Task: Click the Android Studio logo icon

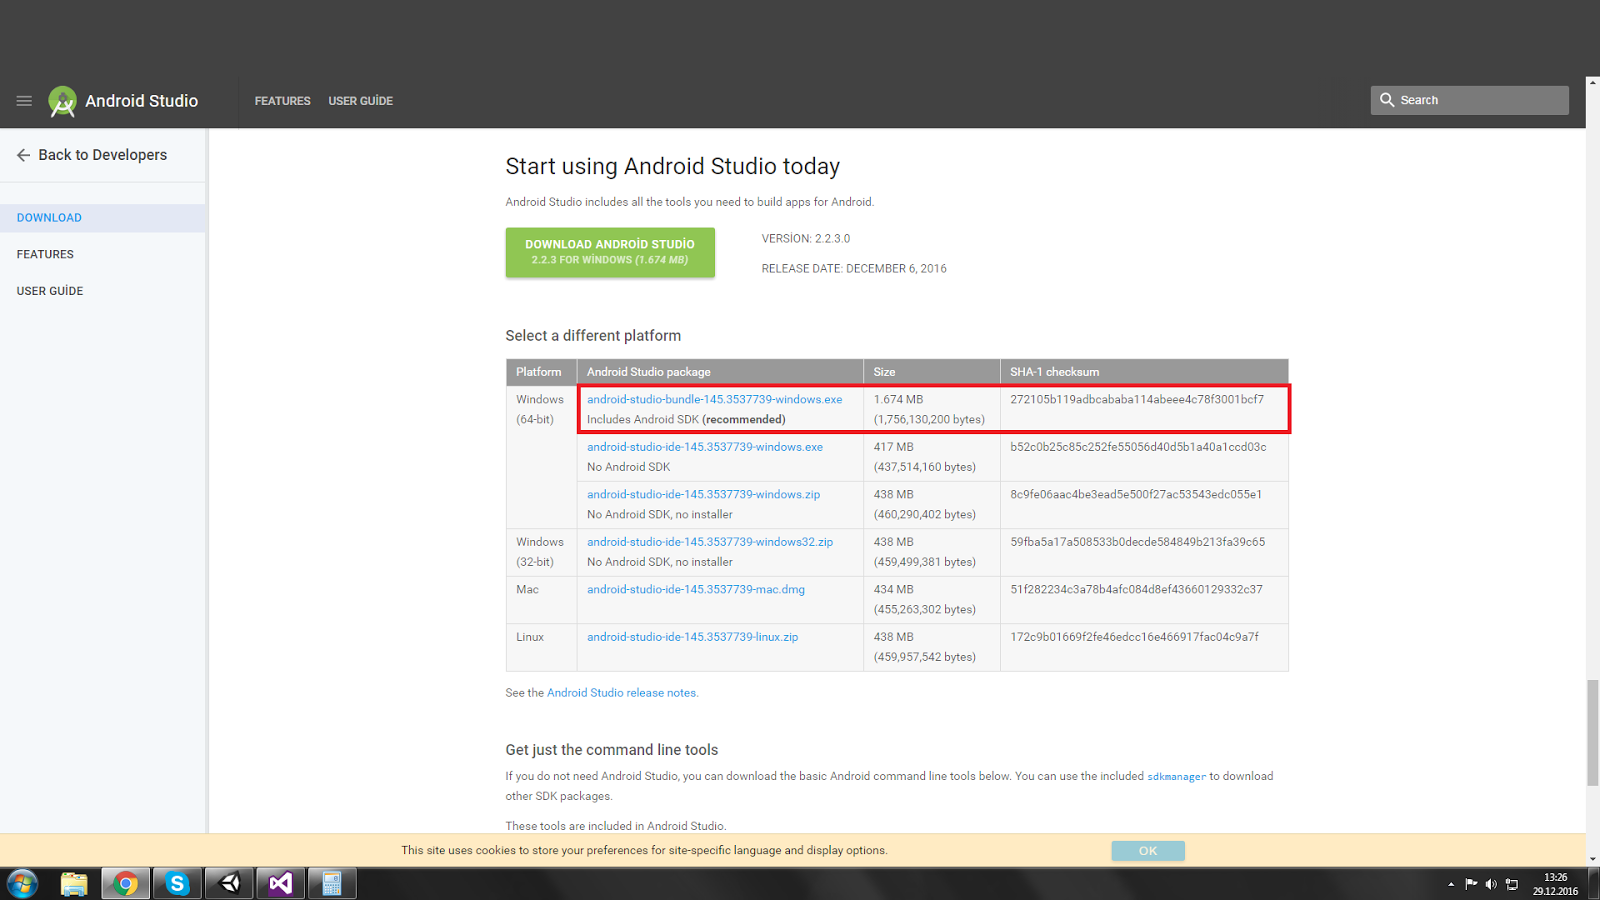Action: coord(62,101)
